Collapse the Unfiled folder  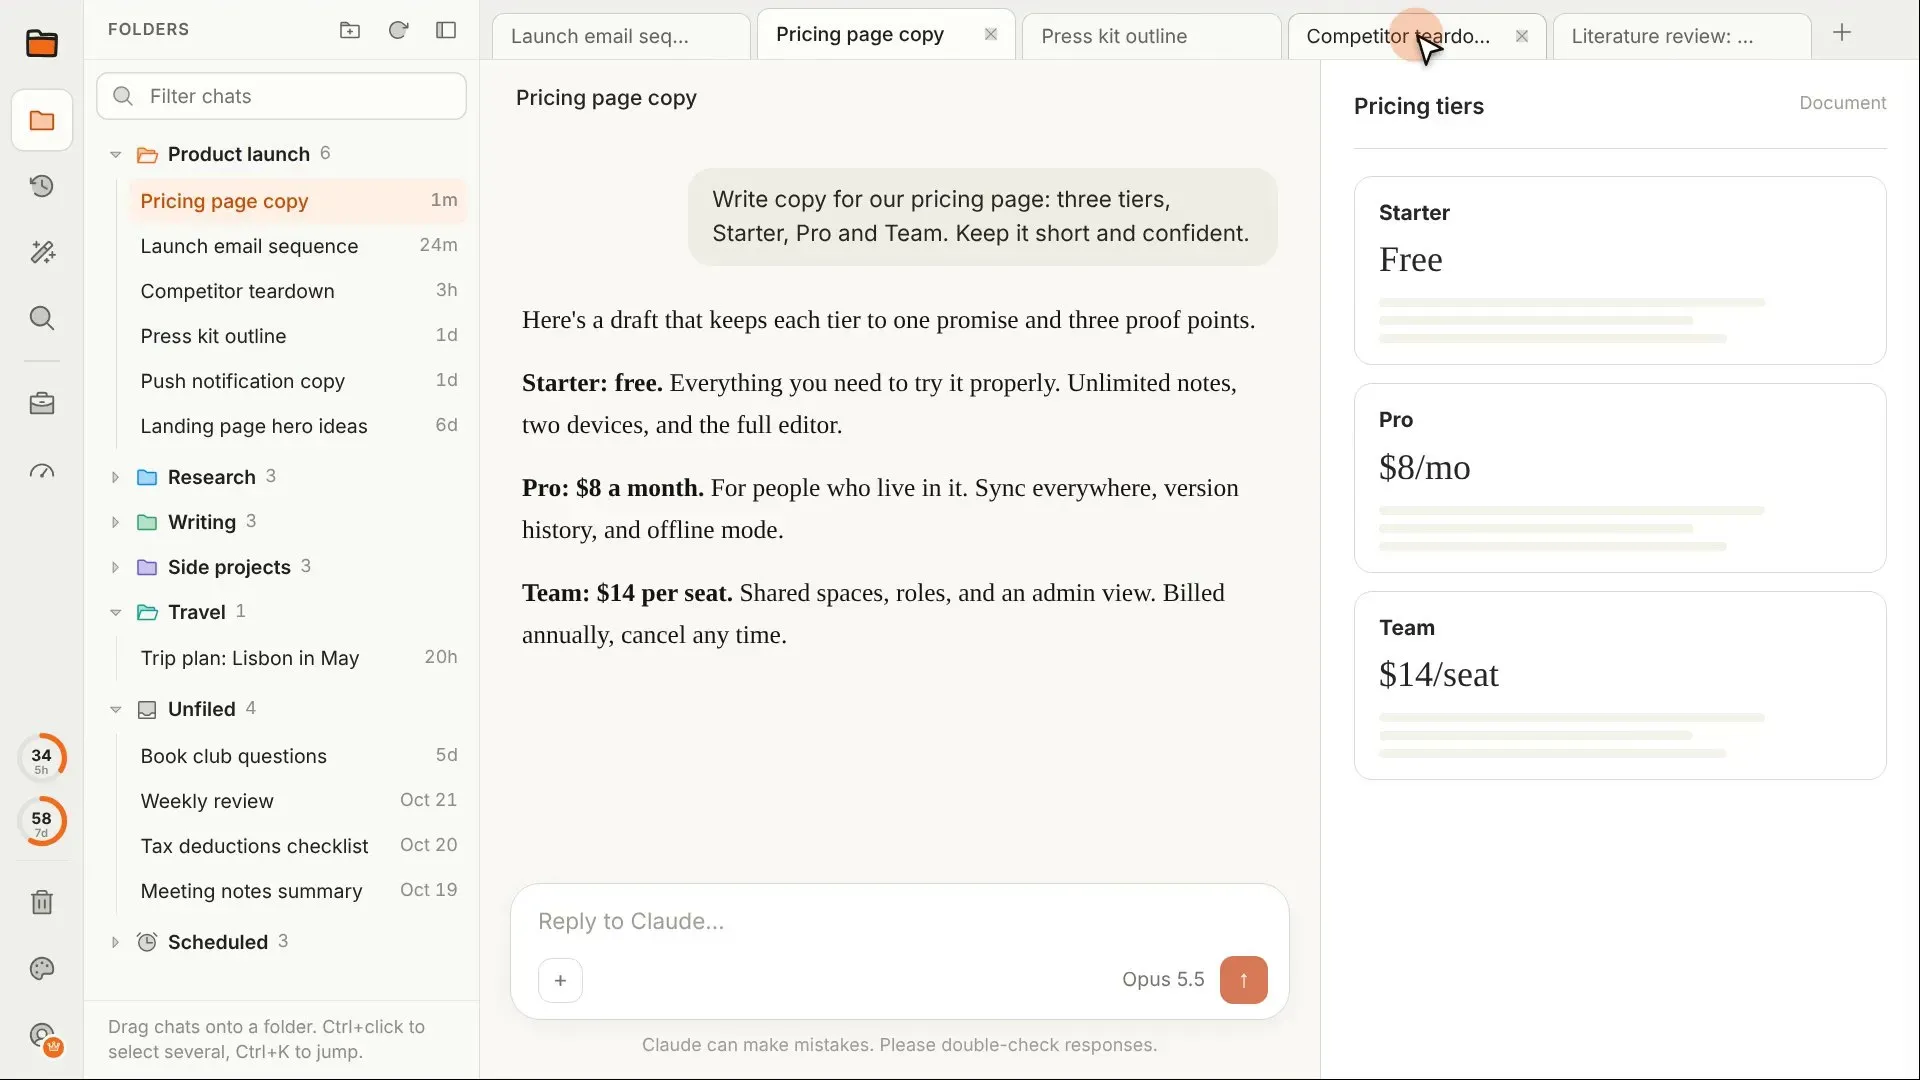[x=115, y=709]
